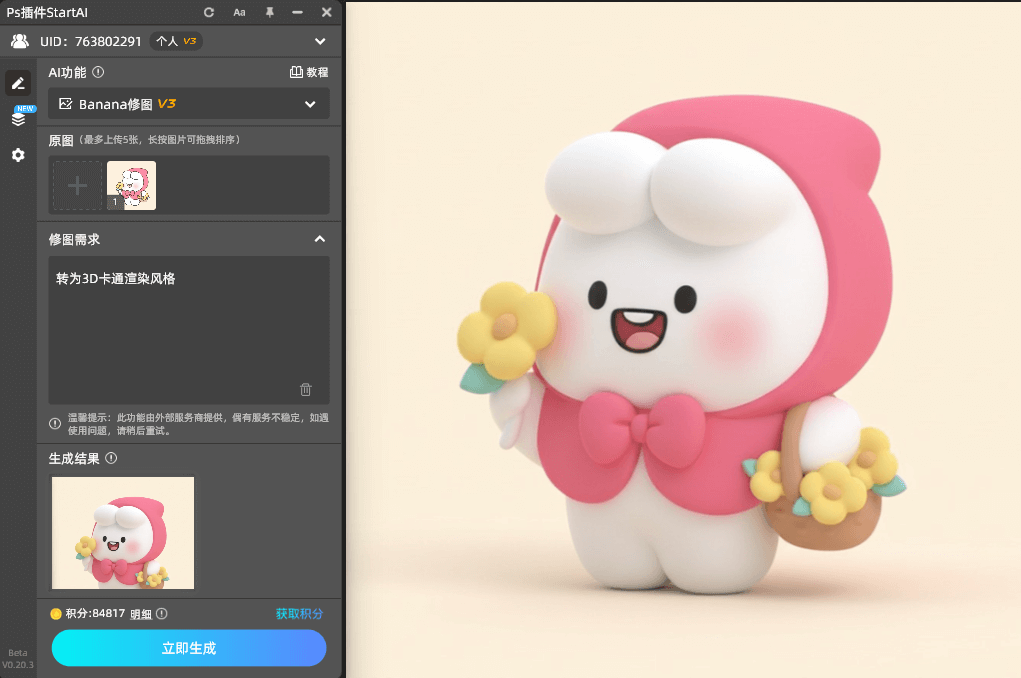
Task: Click the 明细 points detail link
Action: tap(142, 613)
